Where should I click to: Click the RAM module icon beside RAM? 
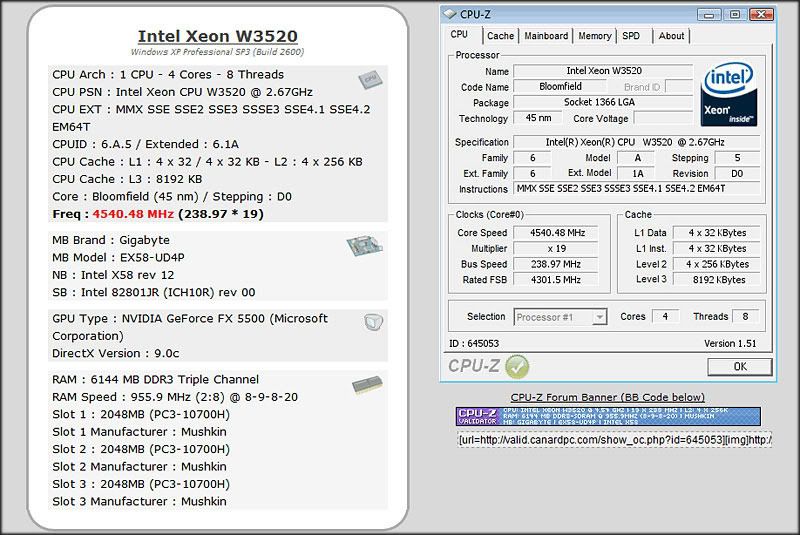pos(367,385)
